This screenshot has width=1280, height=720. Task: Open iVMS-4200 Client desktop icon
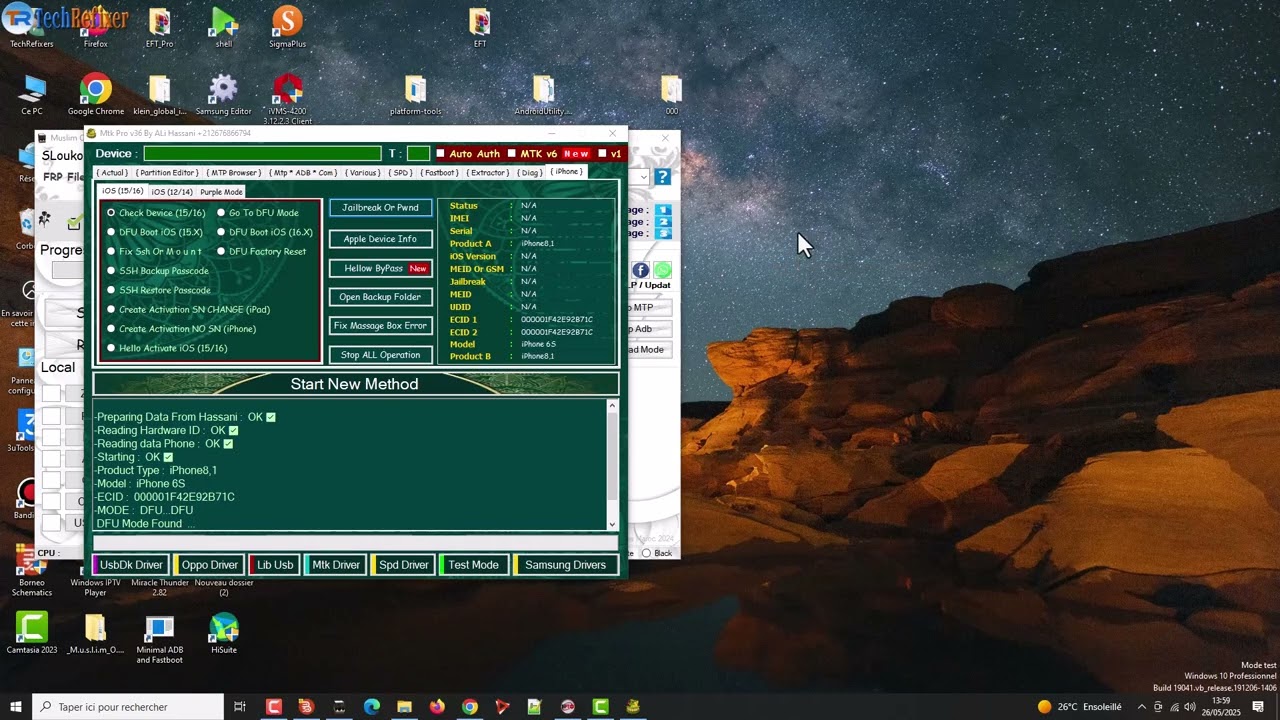click(x=287, y=98)
